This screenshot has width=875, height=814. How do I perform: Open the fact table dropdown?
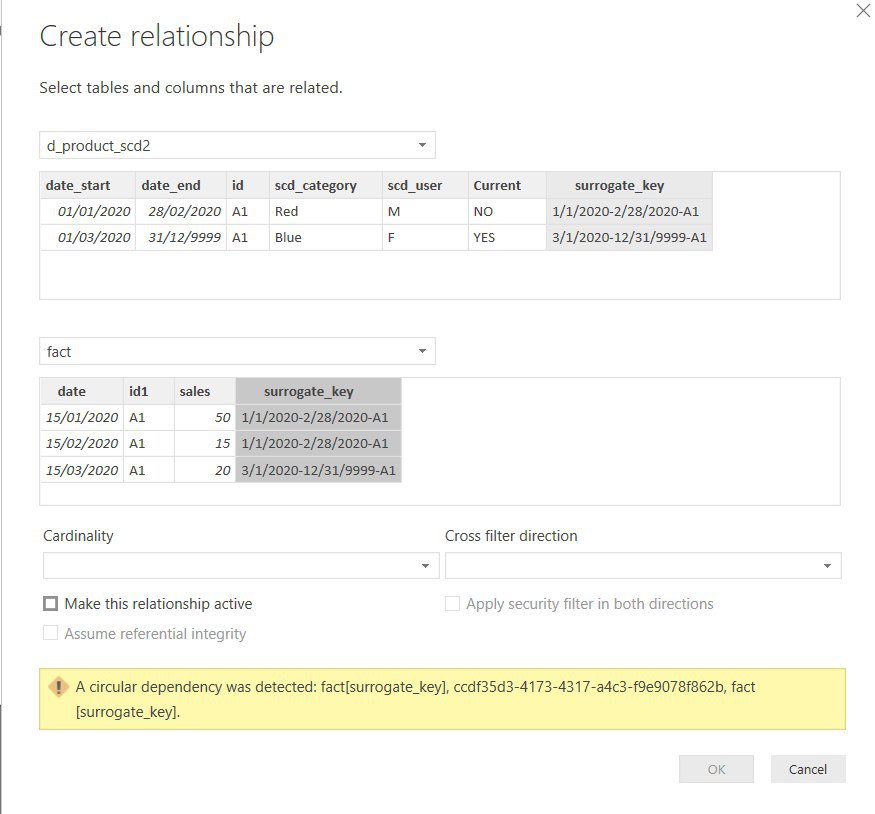click(237, 351)
